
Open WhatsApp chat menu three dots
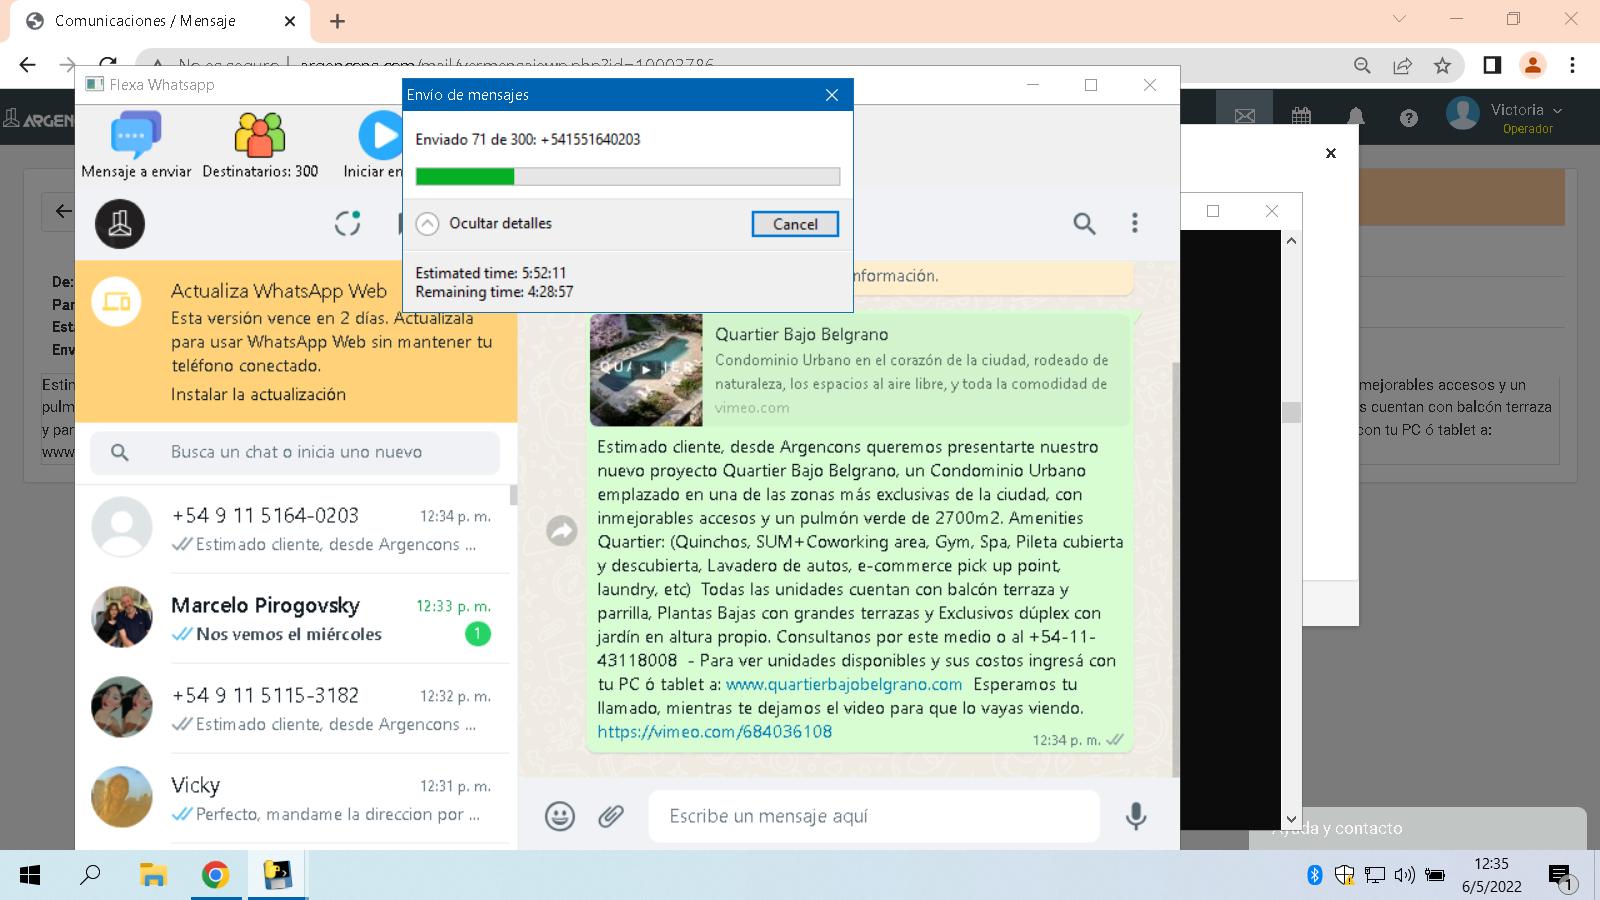1134,223
